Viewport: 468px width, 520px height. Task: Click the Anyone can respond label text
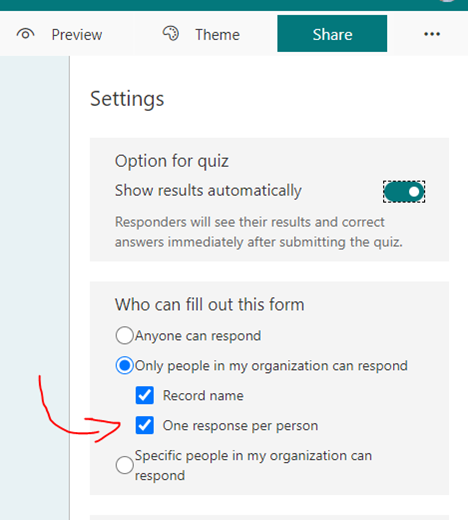(x=198, y=336)
